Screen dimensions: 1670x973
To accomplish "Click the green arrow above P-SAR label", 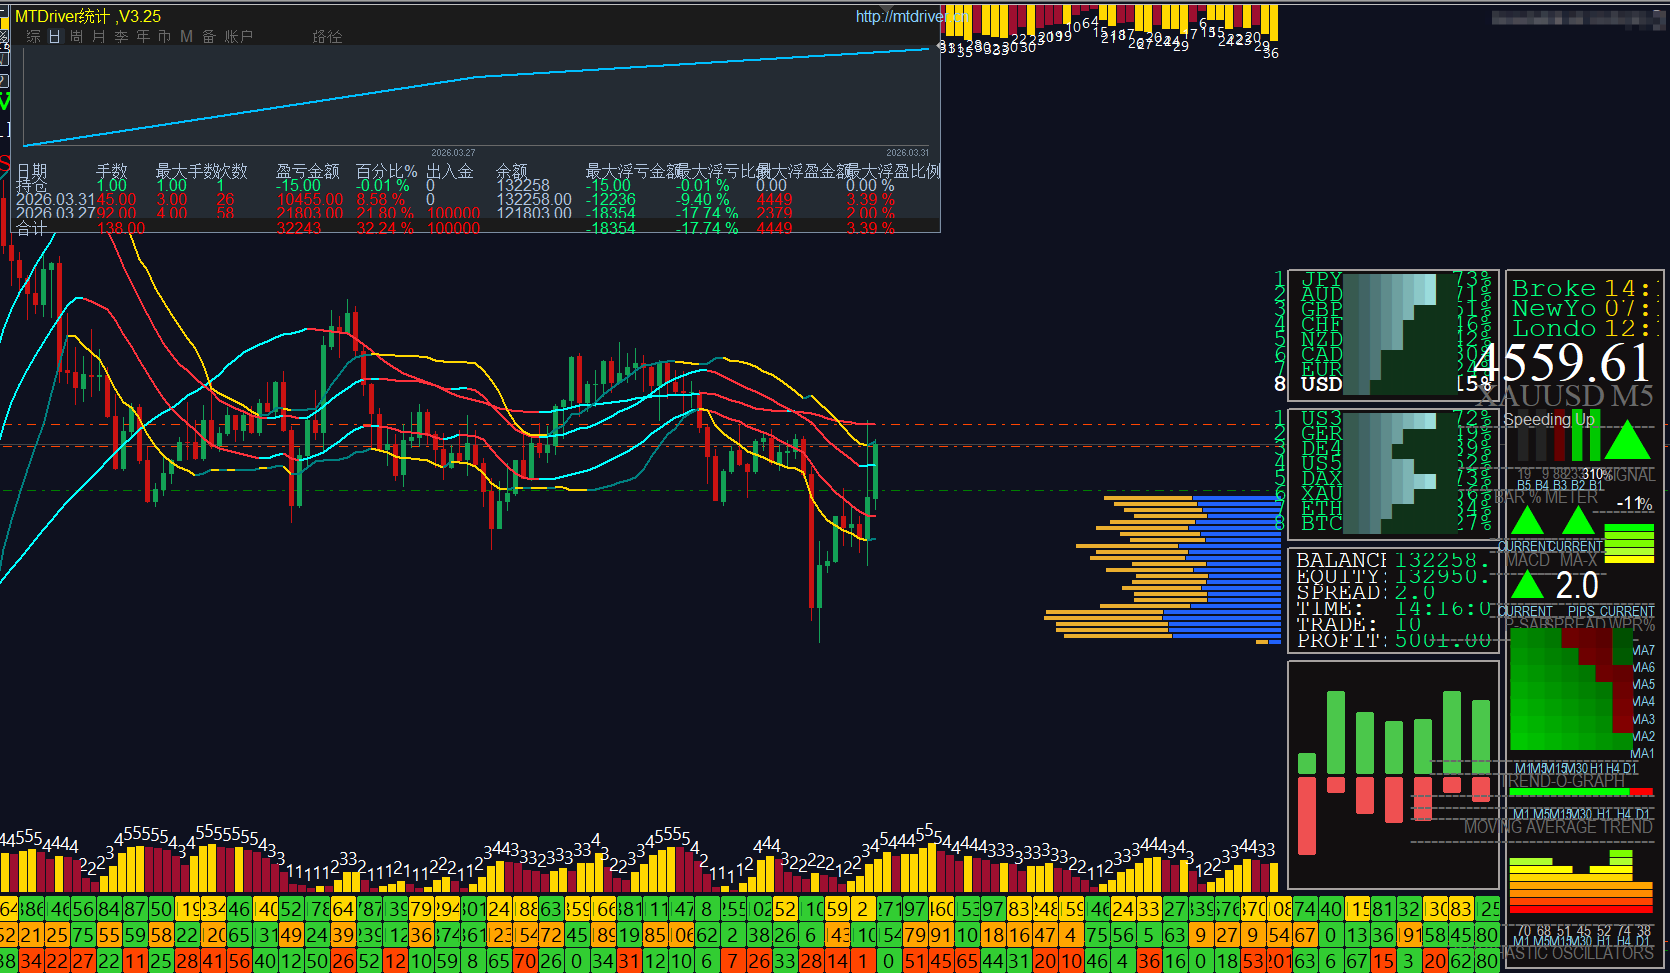I will [x=1527, y=585].
